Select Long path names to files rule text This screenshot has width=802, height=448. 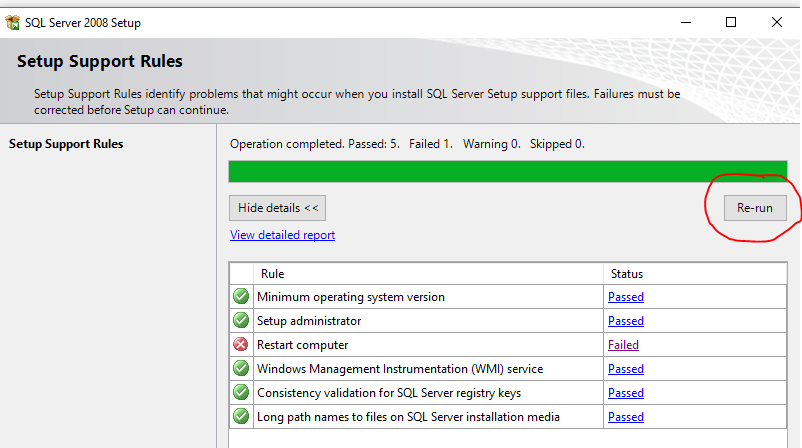pos(408,417)
